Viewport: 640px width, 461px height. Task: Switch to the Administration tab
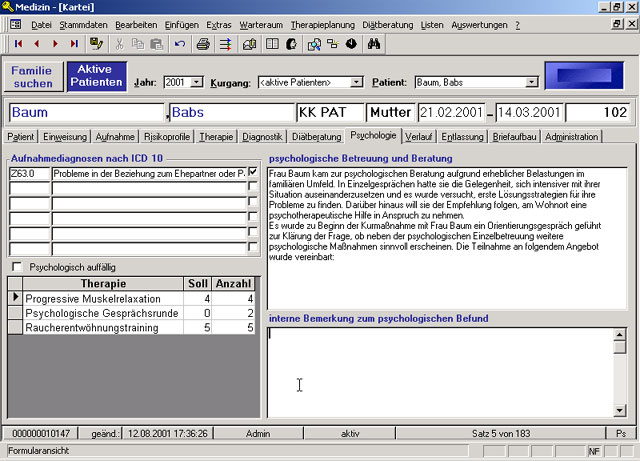tap(571, 136)
